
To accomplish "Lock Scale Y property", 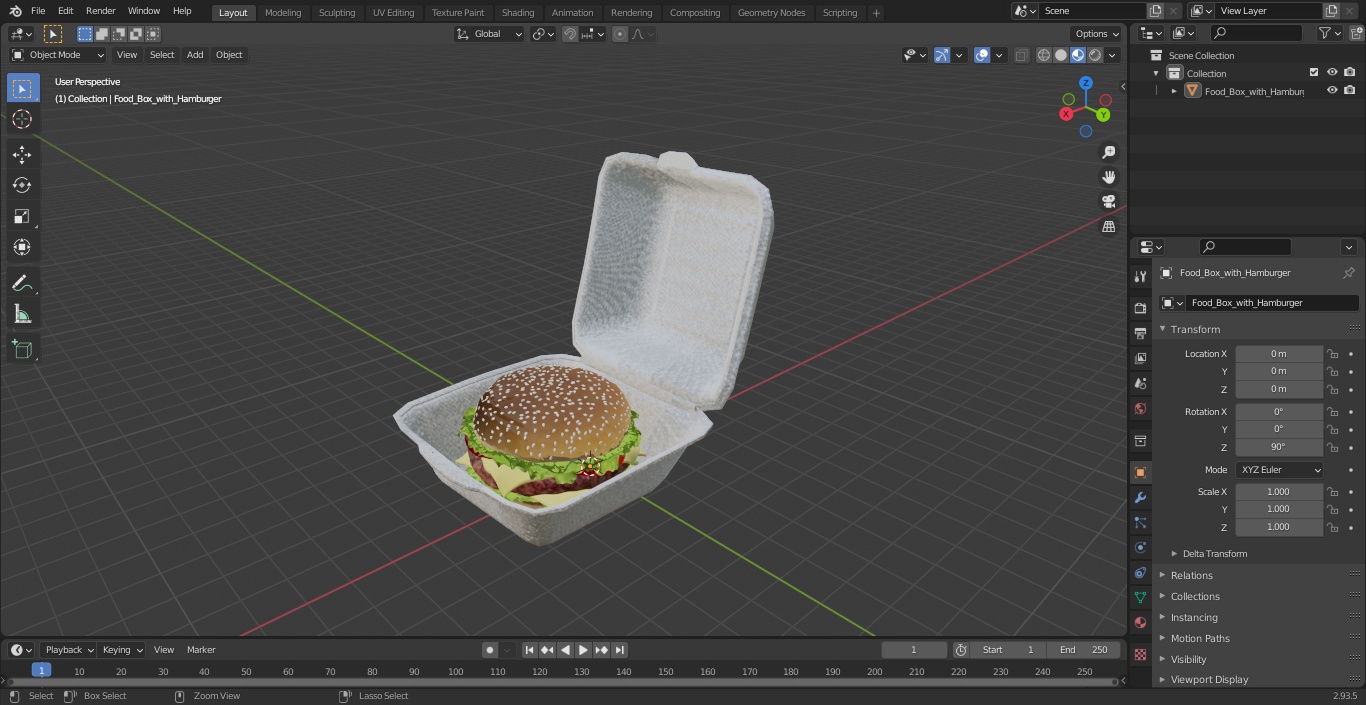I will click(x=1333, y=509).
